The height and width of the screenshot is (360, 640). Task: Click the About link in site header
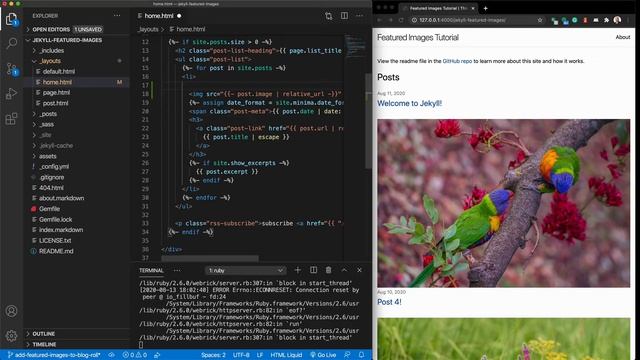623,37
